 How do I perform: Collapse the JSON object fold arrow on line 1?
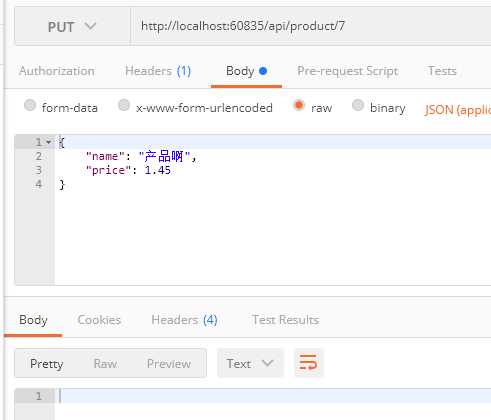[49, 142]
